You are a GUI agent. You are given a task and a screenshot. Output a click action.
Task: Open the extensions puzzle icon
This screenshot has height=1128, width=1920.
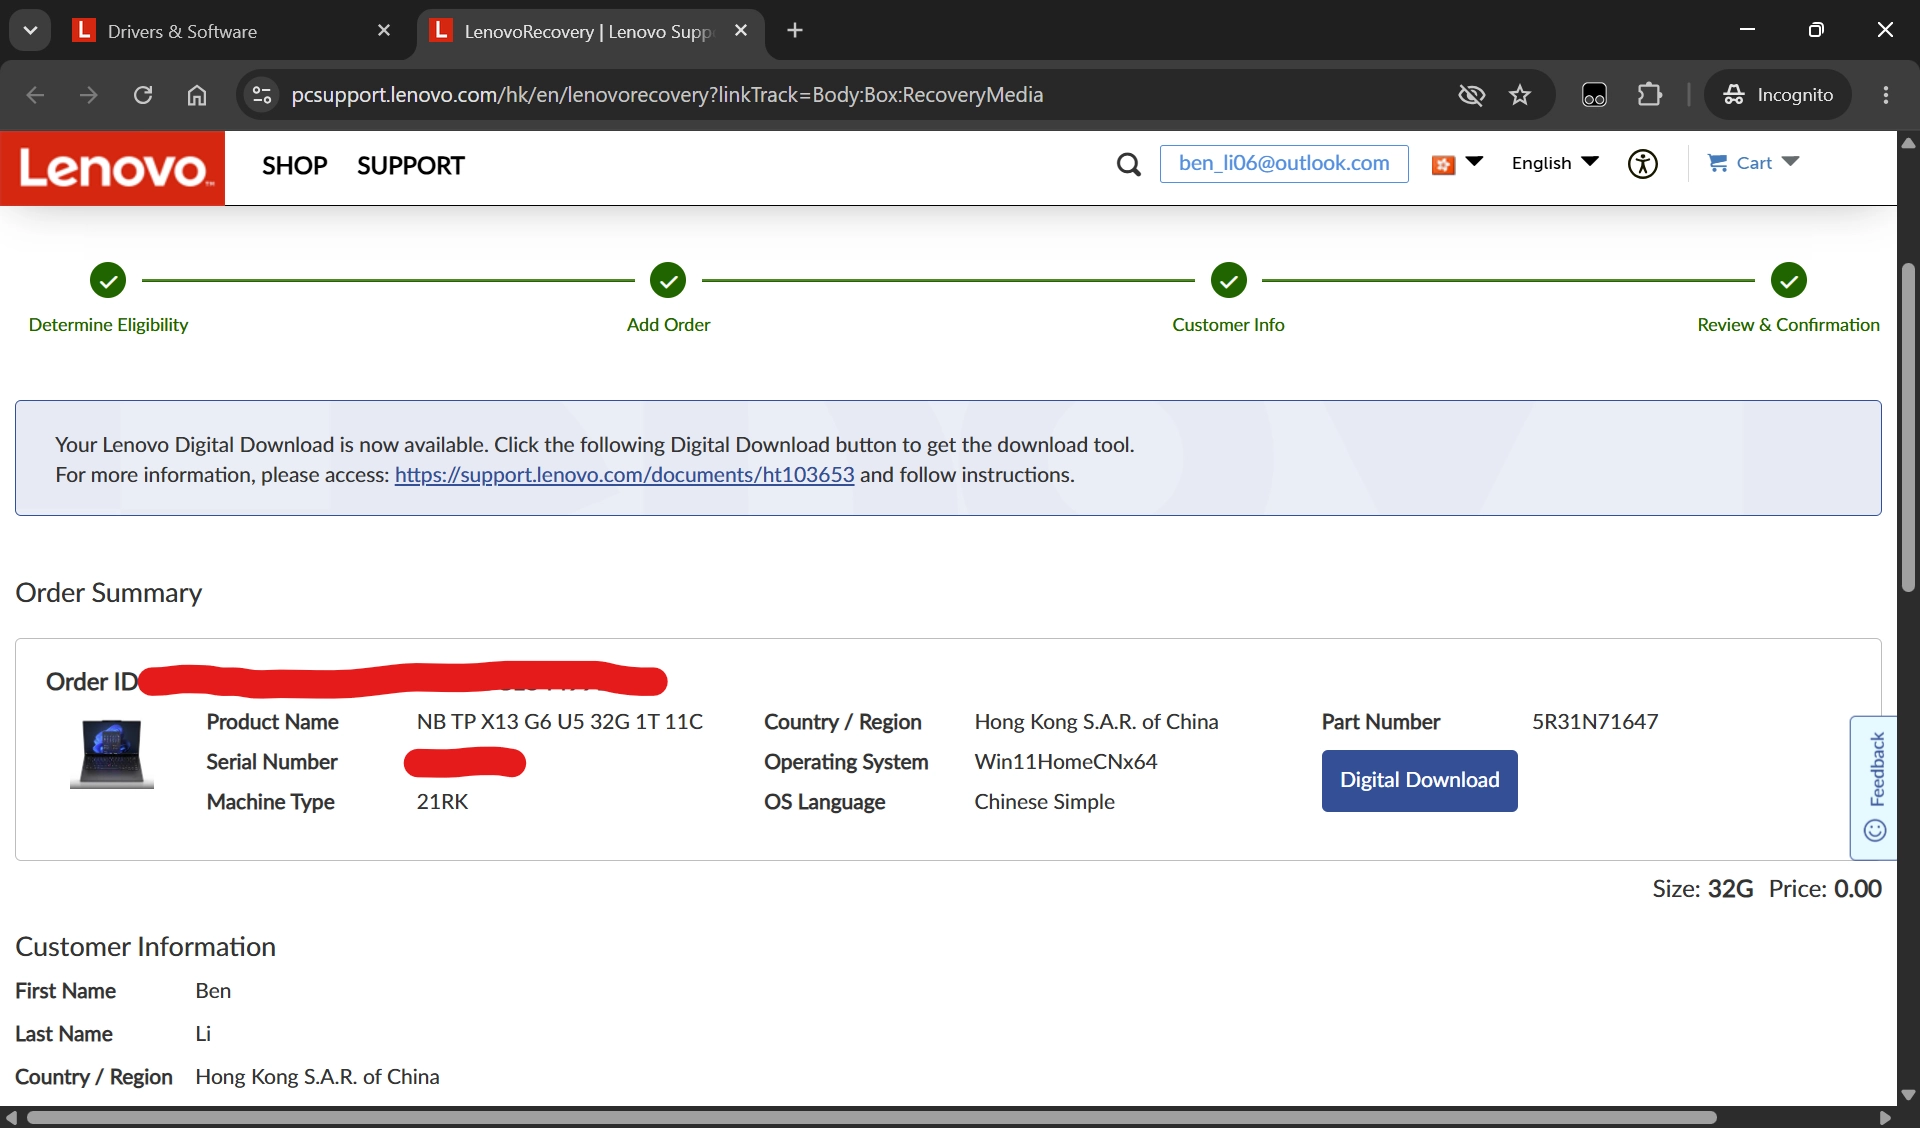1649,95
